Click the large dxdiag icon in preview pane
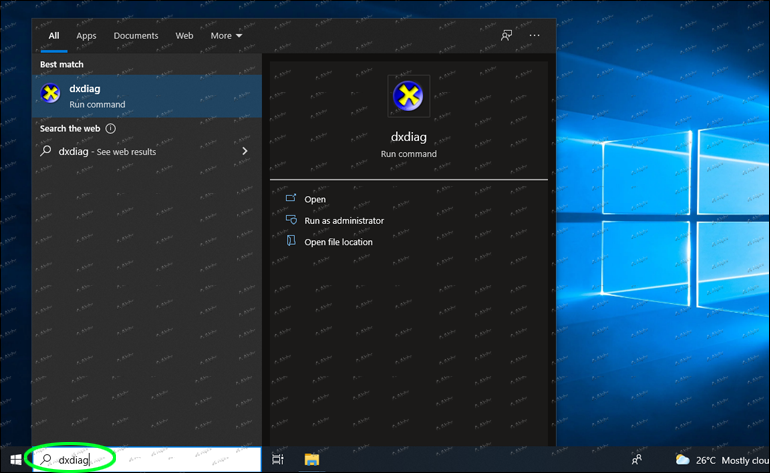This screenshot has width=770, height=473. point(409,96)
